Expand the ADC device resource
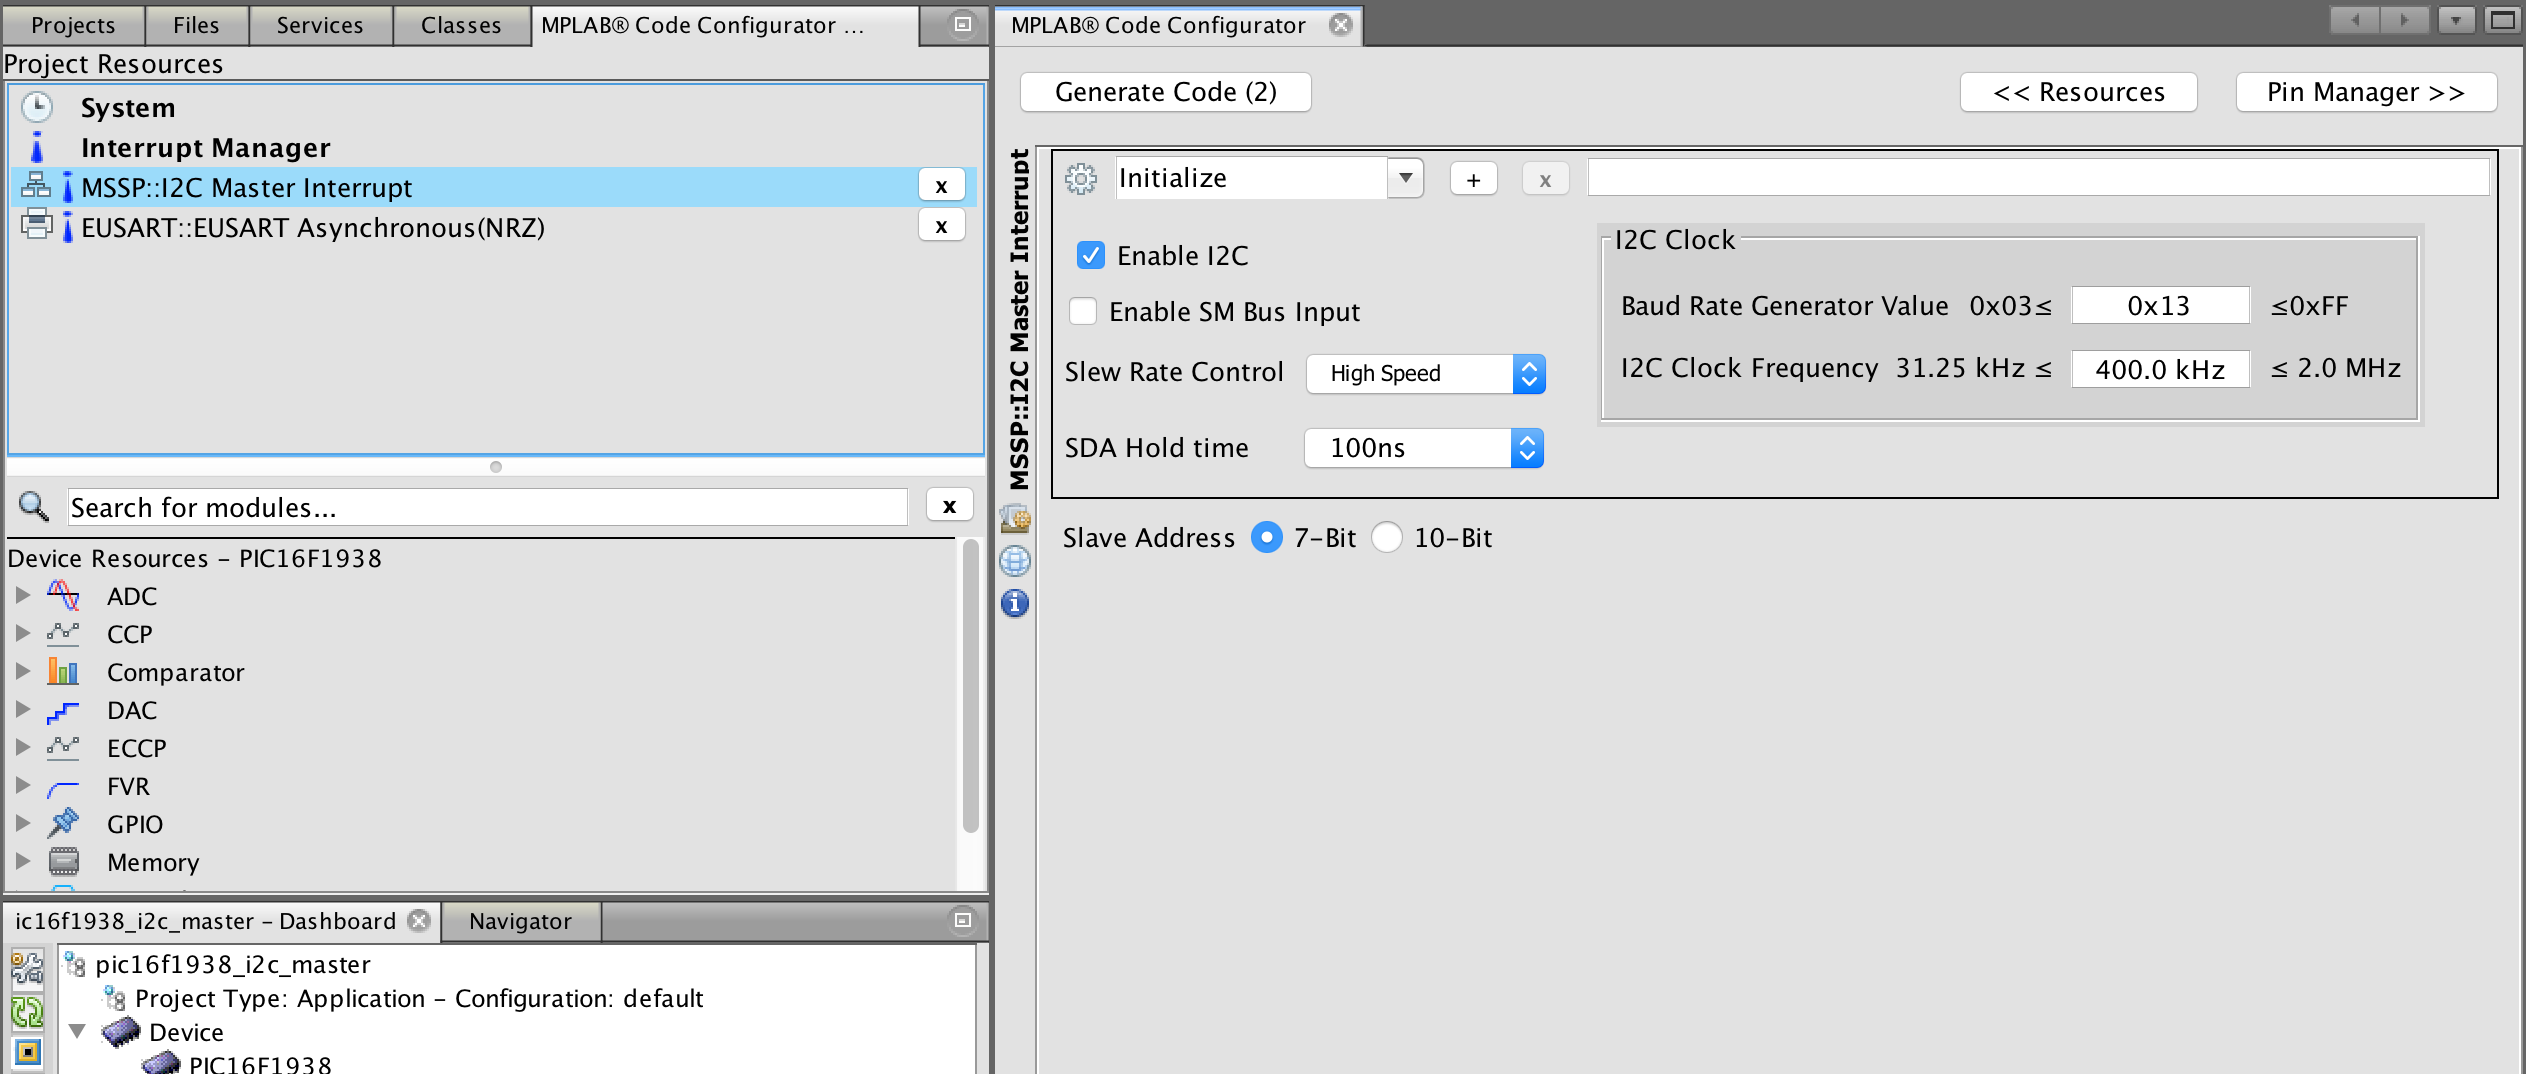This screenshot has height=1074, width=2527. [x=22, y=595]
